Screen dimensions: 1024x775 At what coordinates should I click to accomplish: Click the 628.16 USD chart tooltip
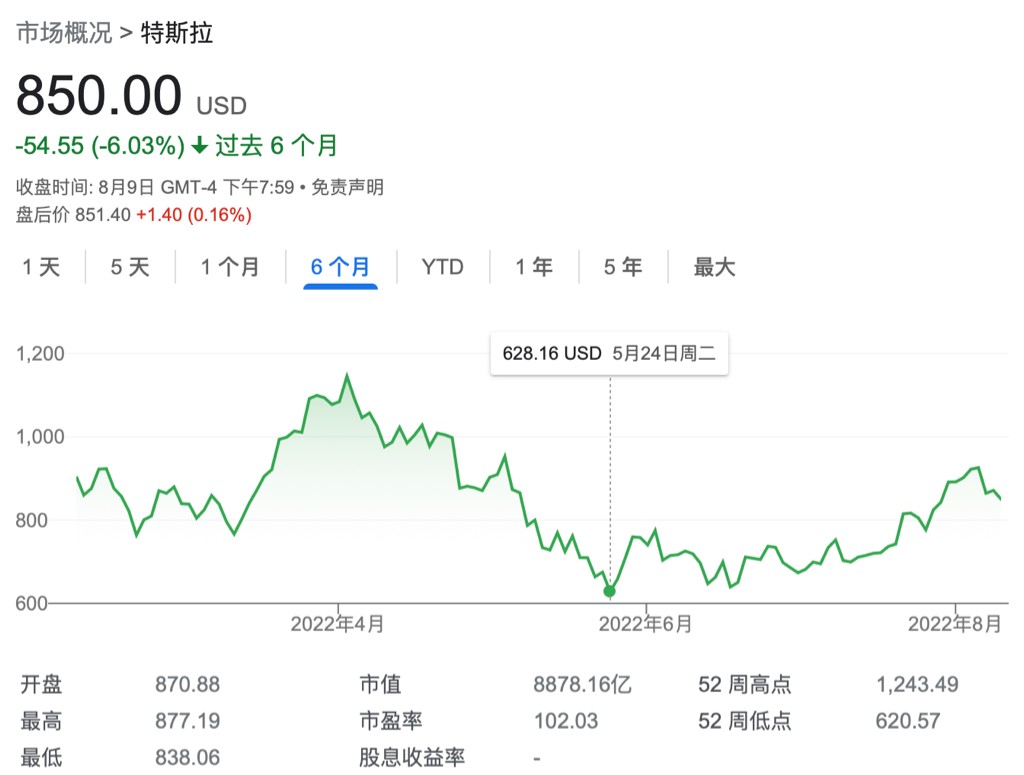click(609, 354)
